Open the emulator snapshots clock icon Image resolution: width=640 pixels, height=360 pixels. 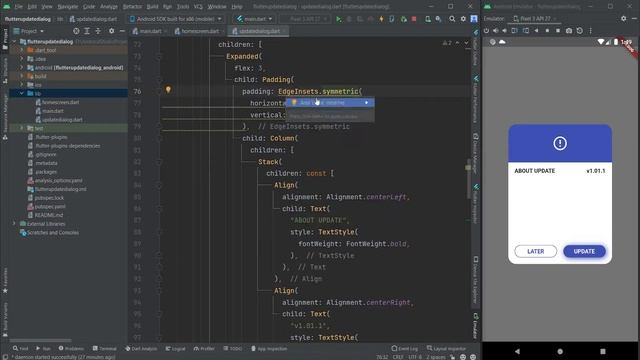point(580,31)
